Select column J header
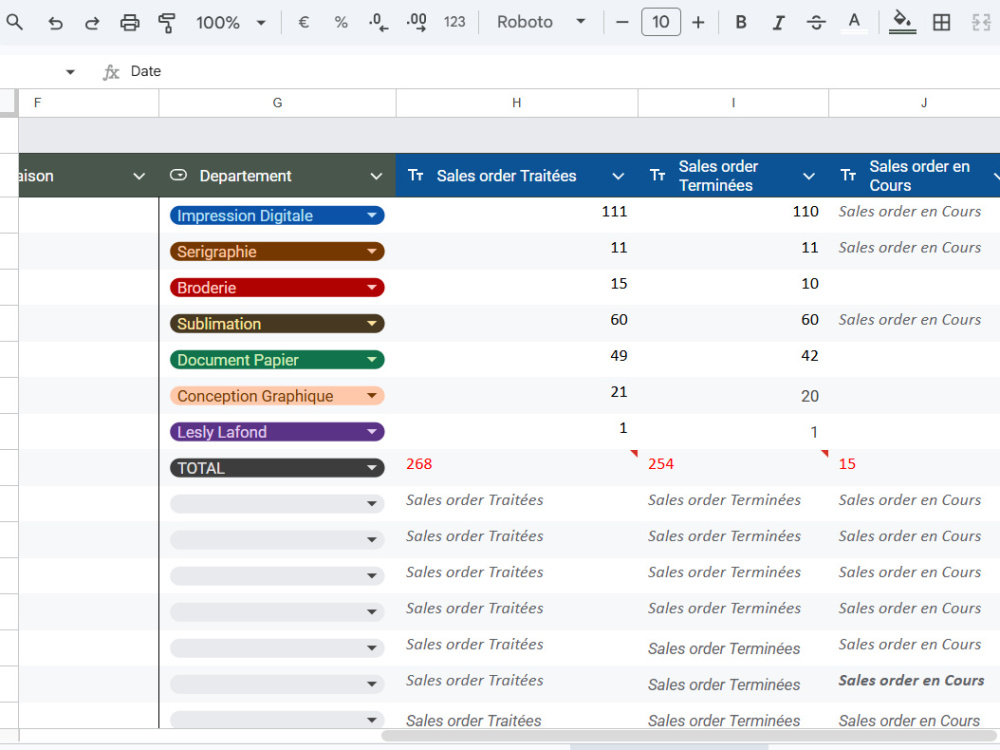This screenshot has height=750, width=1000. [915, 103]
